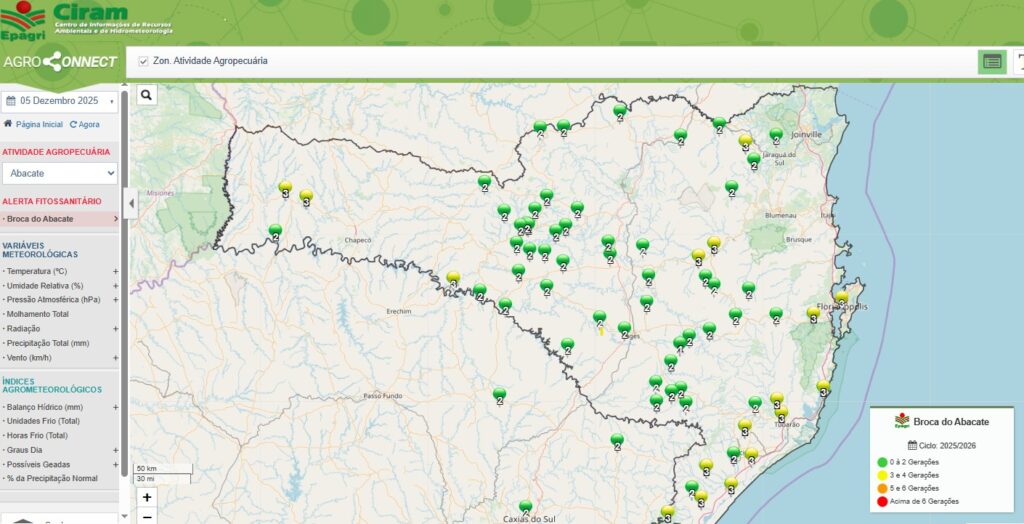Image resolution: width=1024 pixels, height=524 pixels.
Task: Click the red Acima de 6 Gerações legend swatch
Action: pos(882,501)
